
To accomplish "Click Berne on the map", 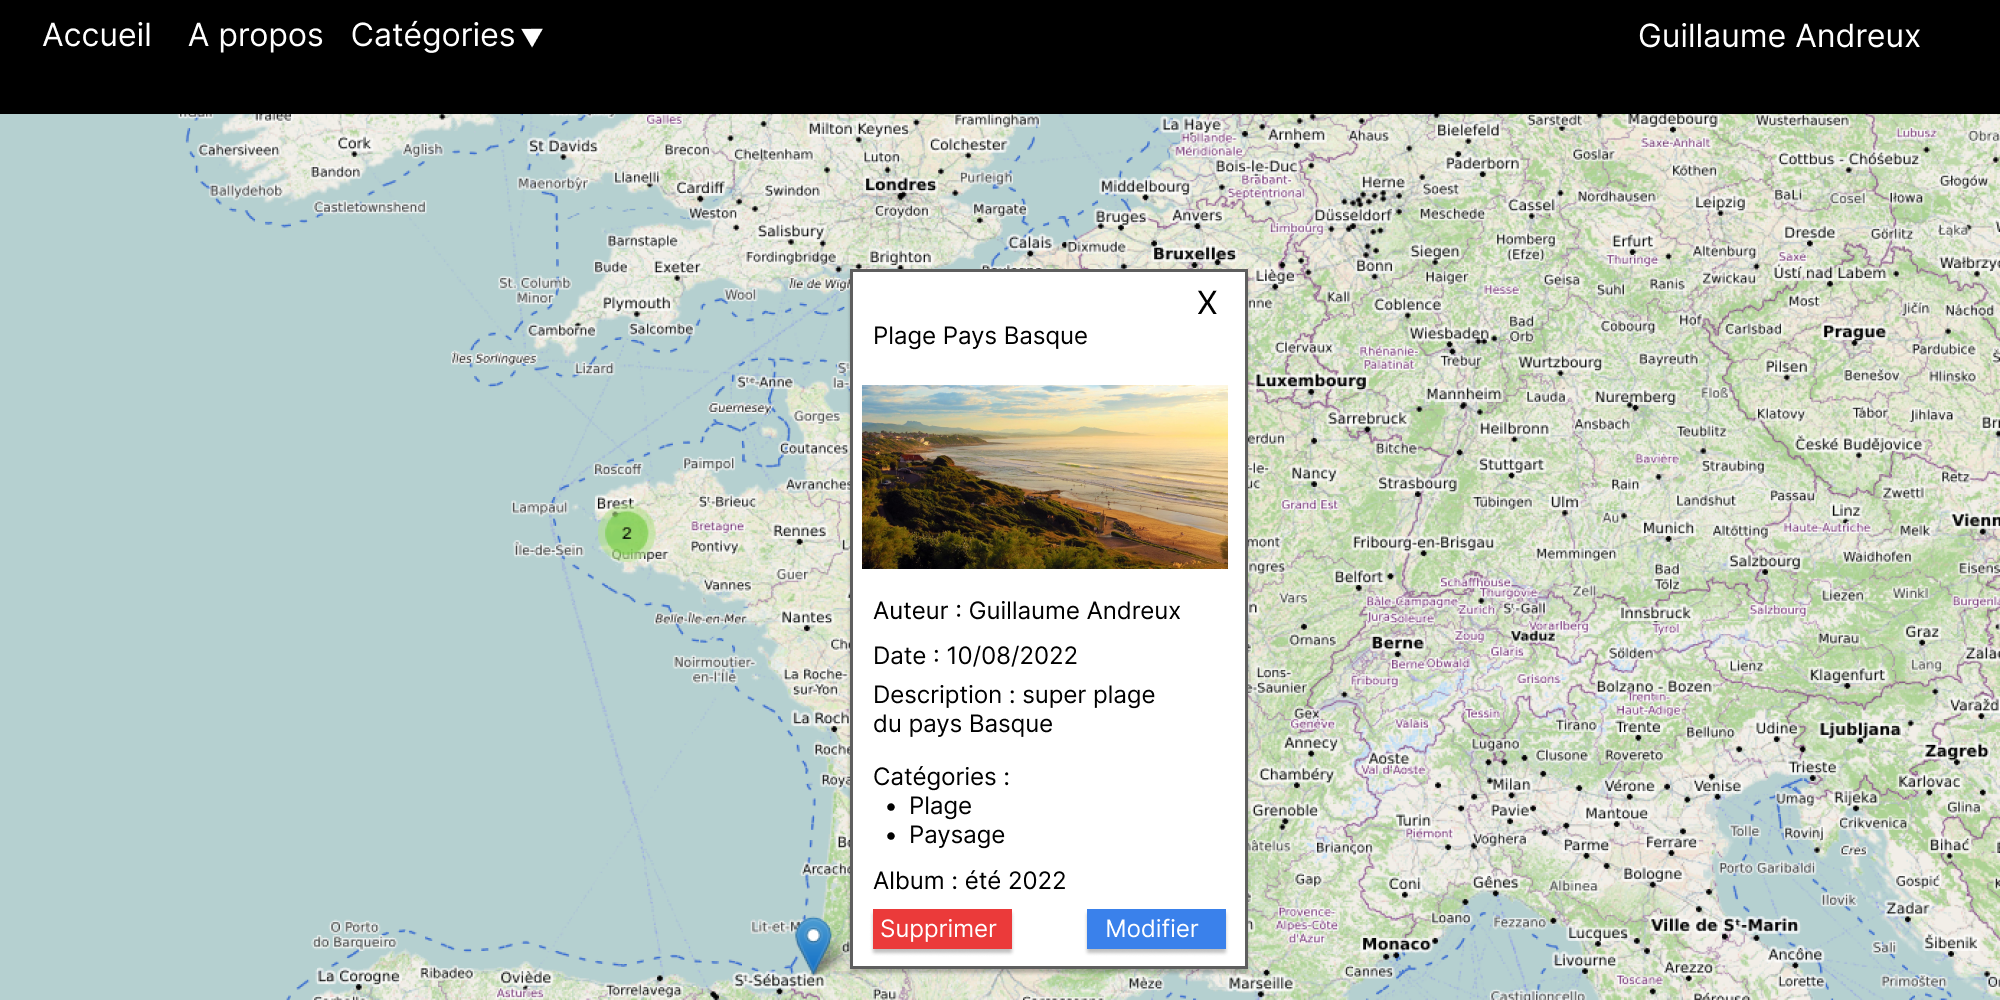I will click(x=1397, y=643).
